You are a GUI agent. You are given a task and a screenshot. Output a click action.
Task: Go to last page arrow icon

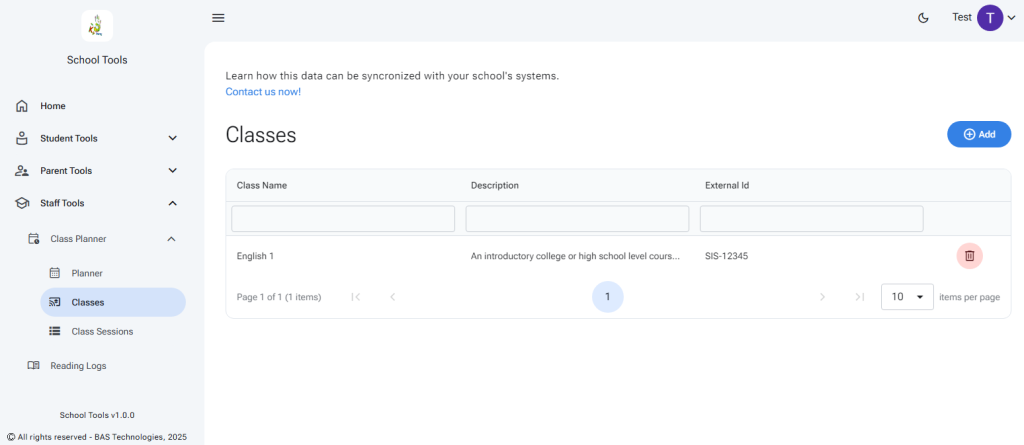coord(859,297)
